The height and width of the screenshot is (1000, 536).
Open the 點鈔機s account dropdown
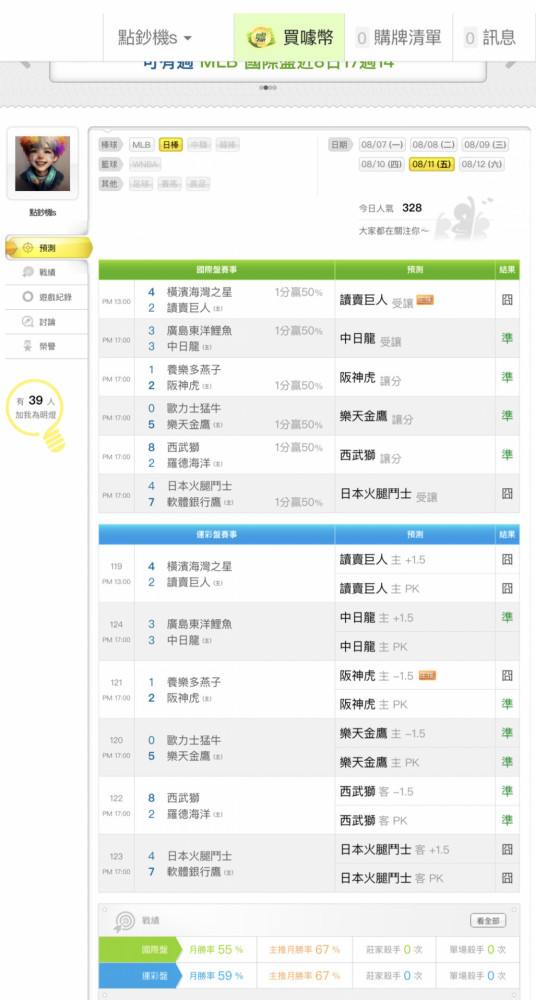[x=154, y=38]
